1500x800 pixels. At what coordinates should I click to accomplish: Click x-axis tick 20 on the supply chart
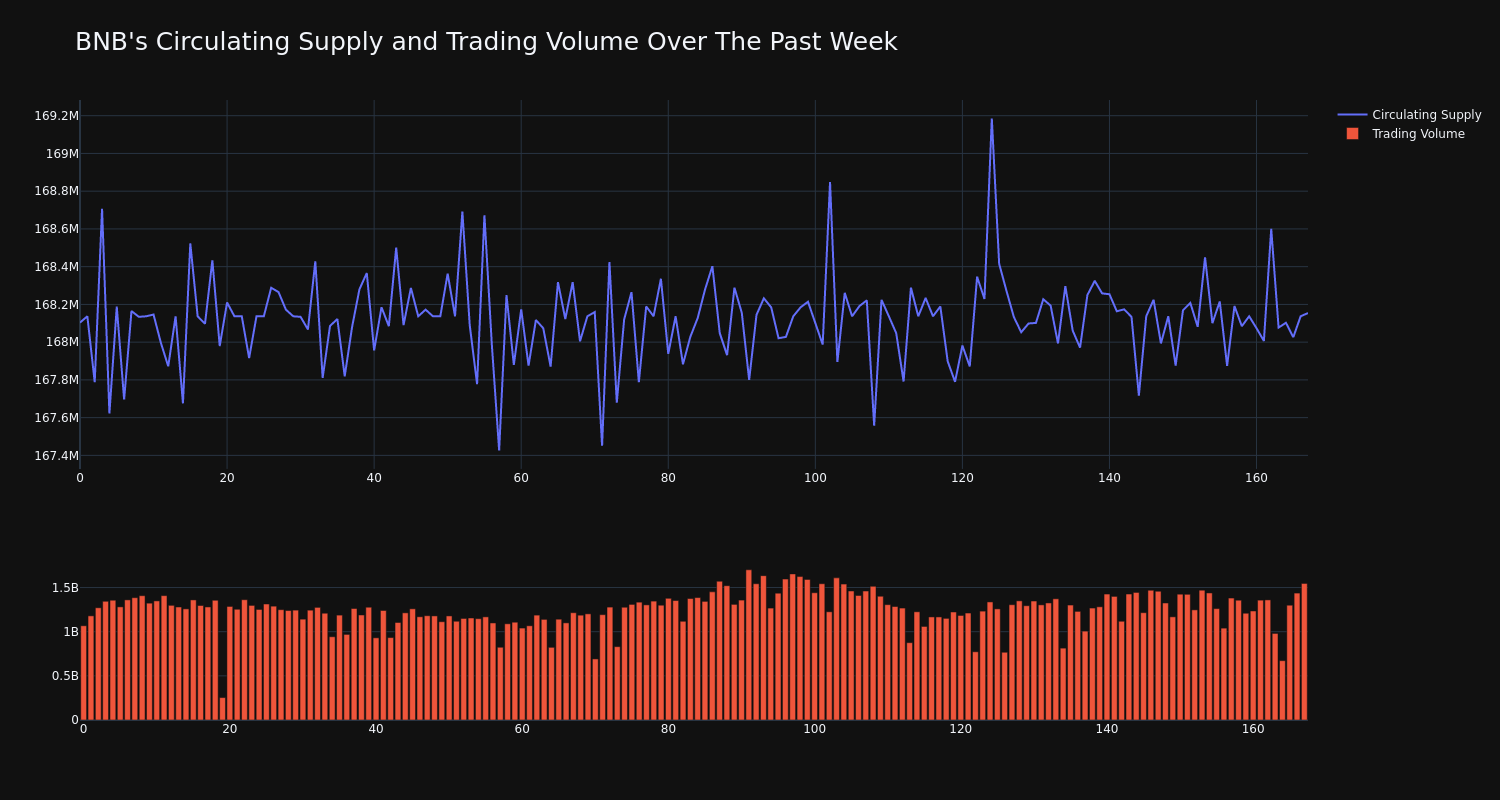pos(227,478)
